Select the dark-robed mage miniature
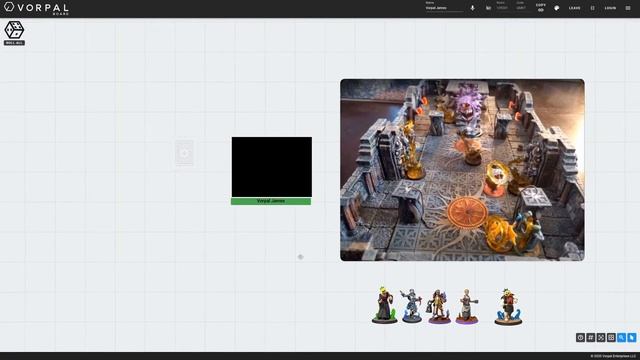Image resolution: width=640 pixels, height=360 pixels. pyautogui.click(x=384, y=305)
